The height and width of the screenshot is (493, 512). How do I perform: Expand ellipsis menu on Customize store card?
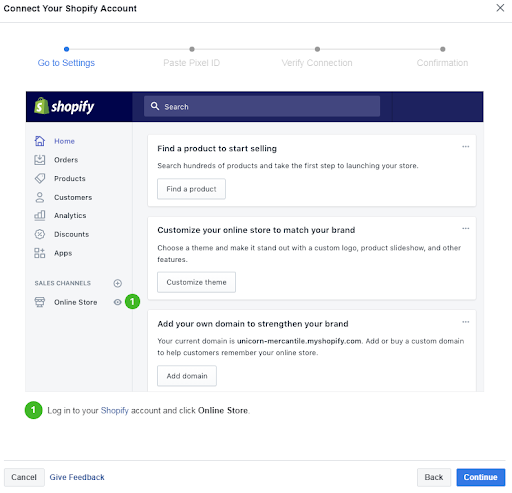coord(466,228)
